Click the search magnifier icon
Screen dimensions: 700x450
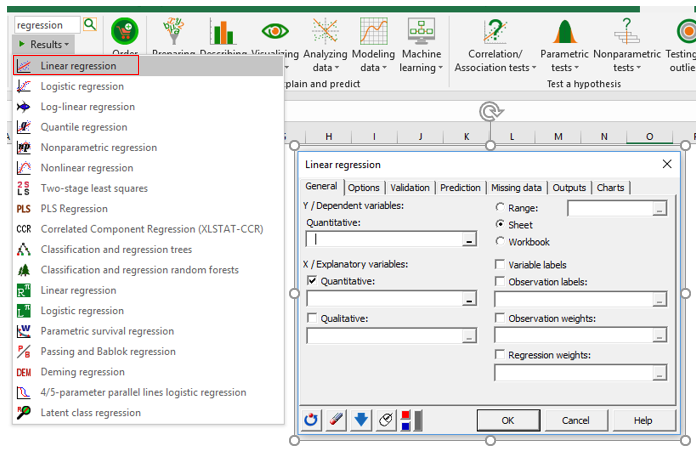pyautogui.click(x=90, y=24)
